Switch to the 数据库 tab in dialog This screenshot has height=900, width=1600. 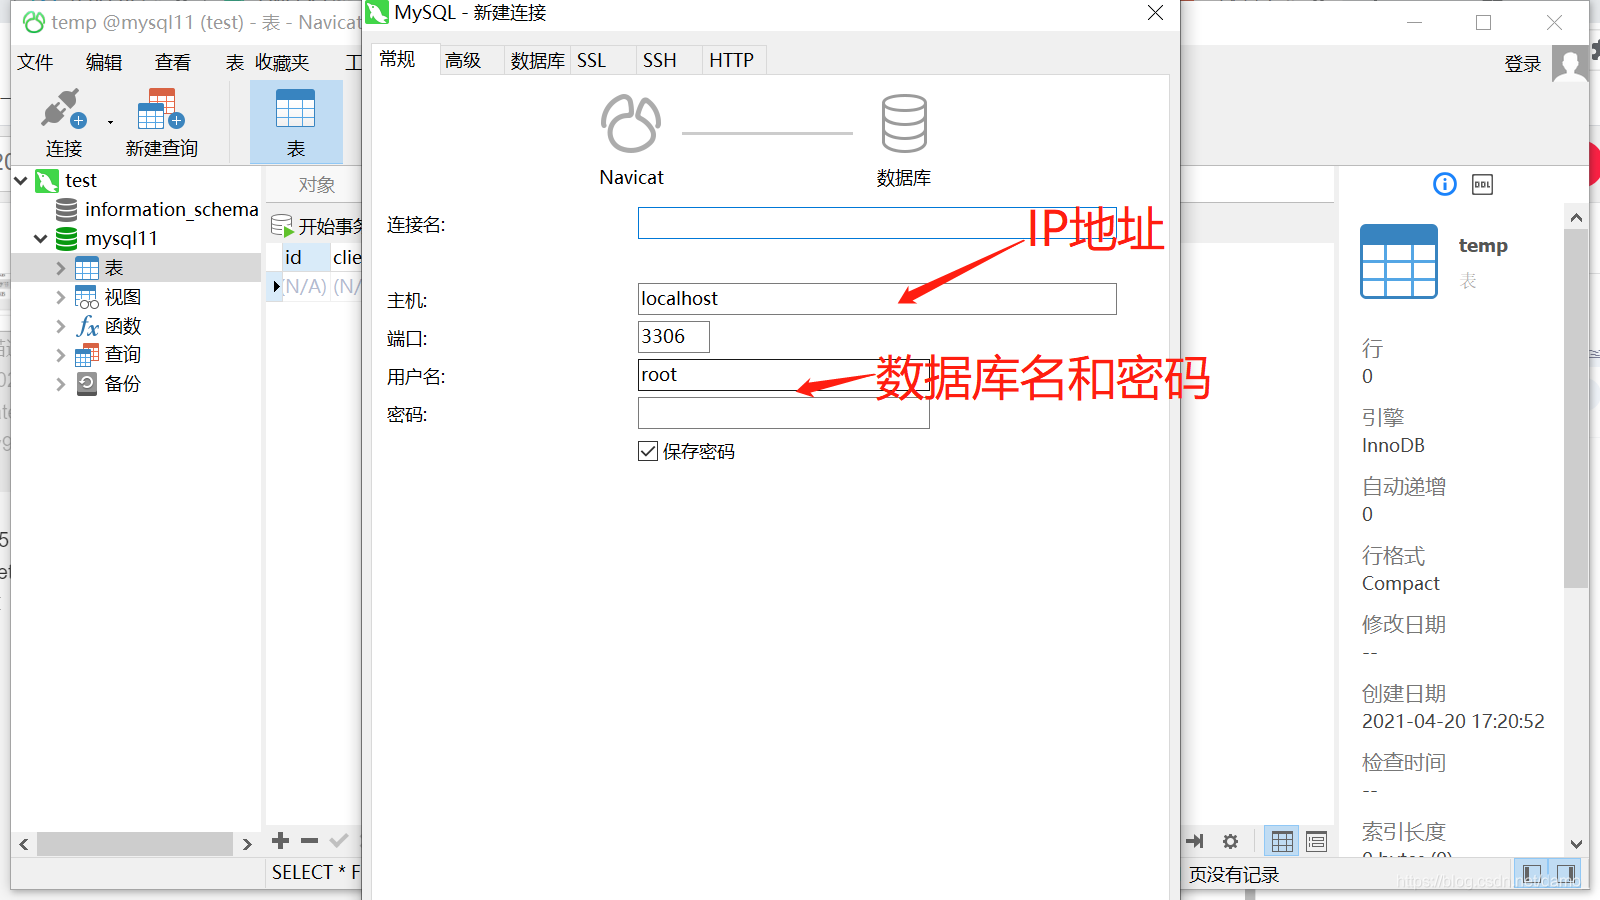click(x=537, y=61)
